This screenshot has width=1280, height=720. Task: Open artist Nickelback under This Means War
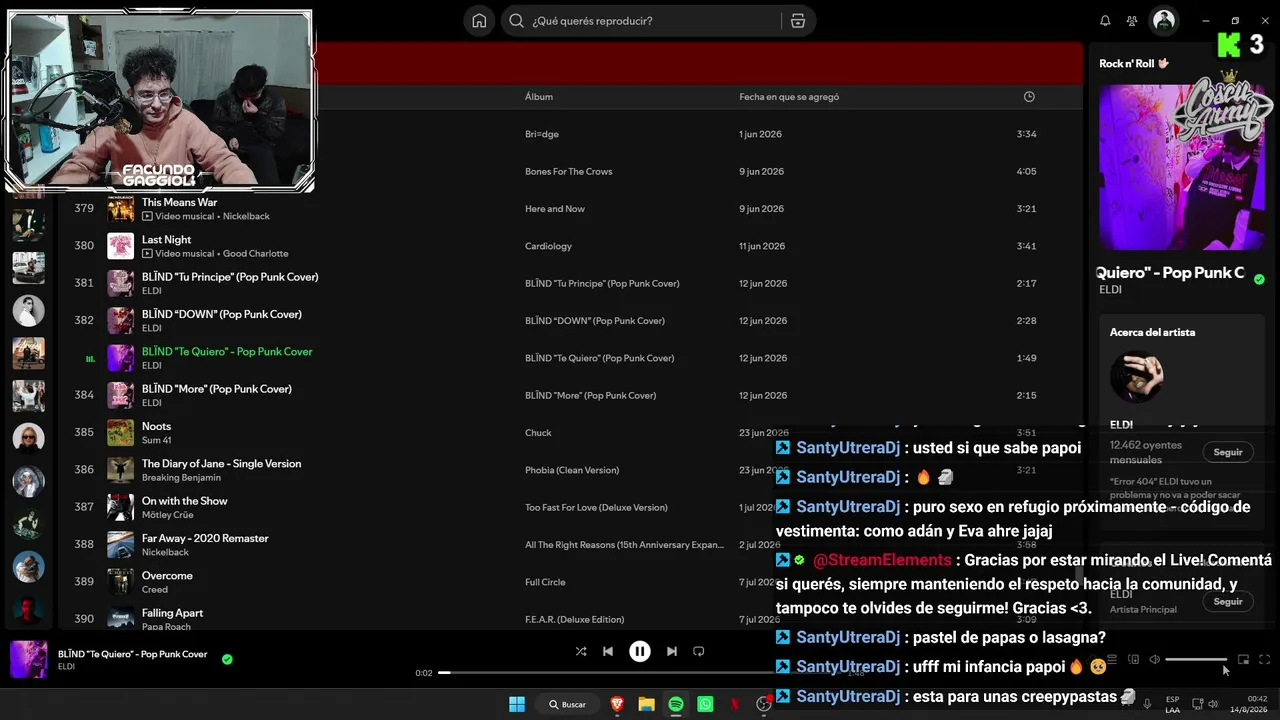(x=246, y=216)
